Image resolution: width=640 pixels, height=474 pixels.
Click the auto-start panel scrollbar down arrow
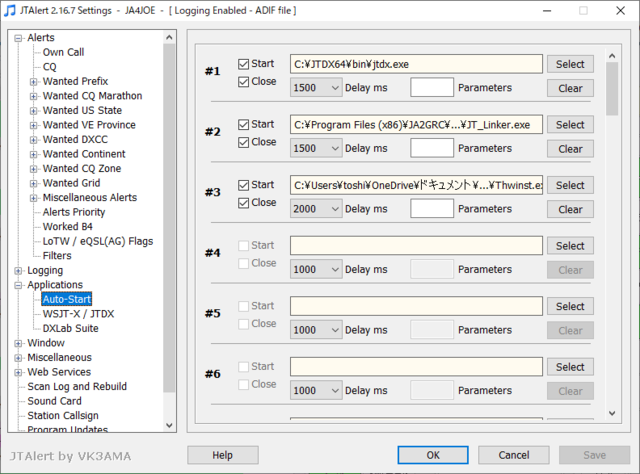click(612, 413)
